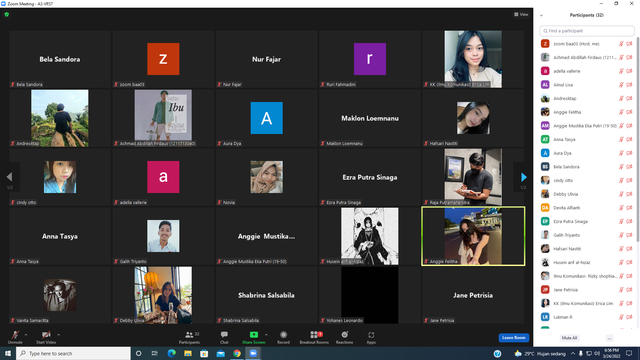
Task: Toggle mute icon for Anggie Felitha row
Action: 621,112
